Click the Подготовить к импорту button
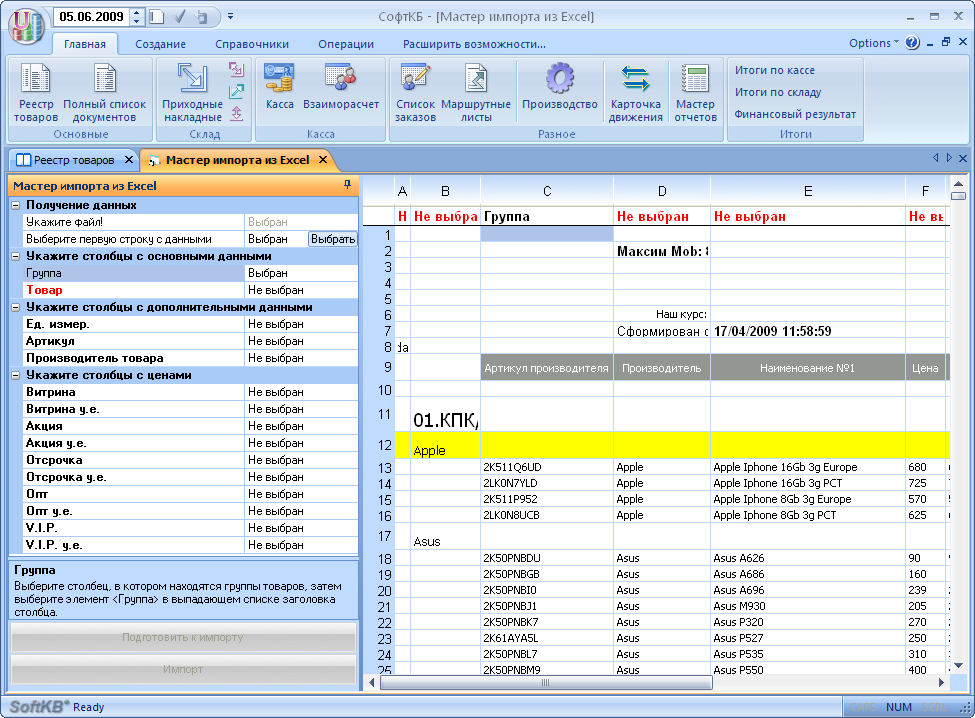The image size is (975, 718). 183,637
